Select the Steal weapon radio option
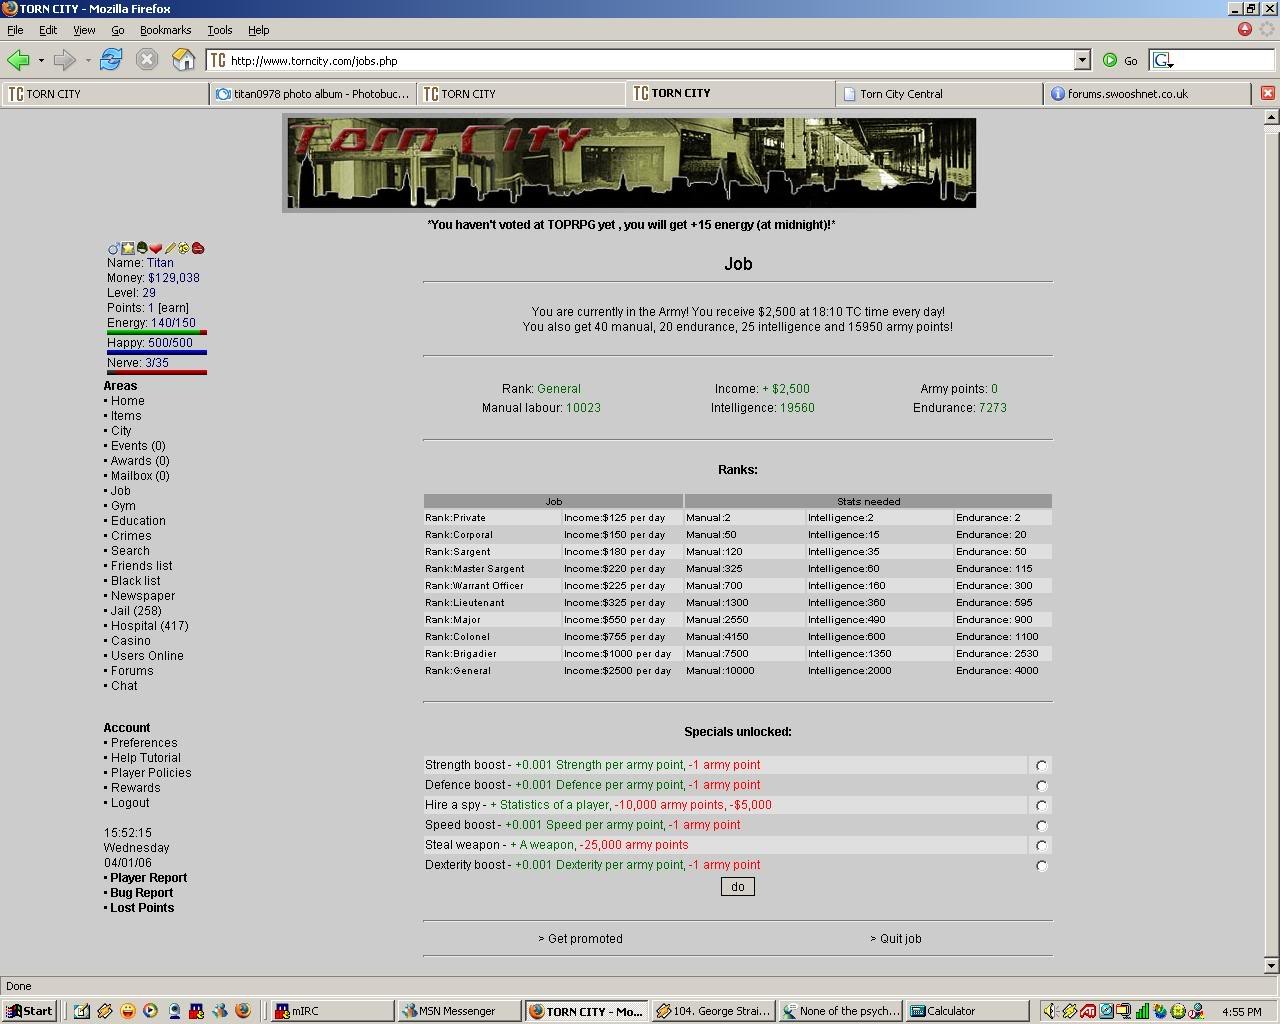This screenshot has height=1024, width=1280. click(x=1041, y=846)
